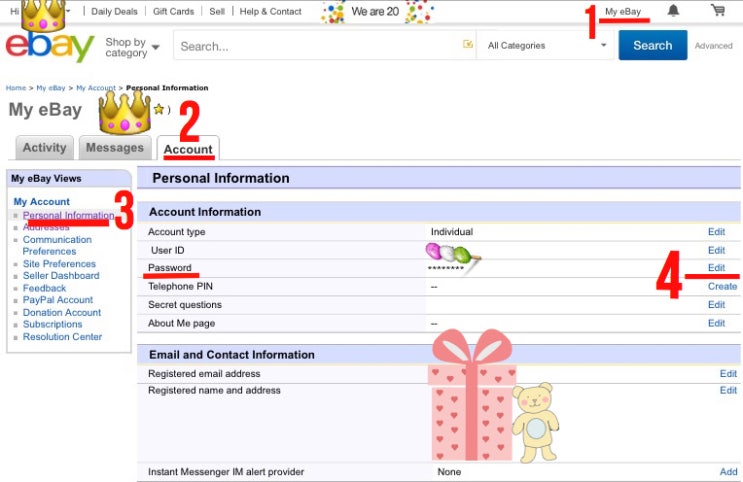The height and width of the screenshot is (482, 743).
Task: Click the notification bell icon
Action: click(x=673, y=11)
